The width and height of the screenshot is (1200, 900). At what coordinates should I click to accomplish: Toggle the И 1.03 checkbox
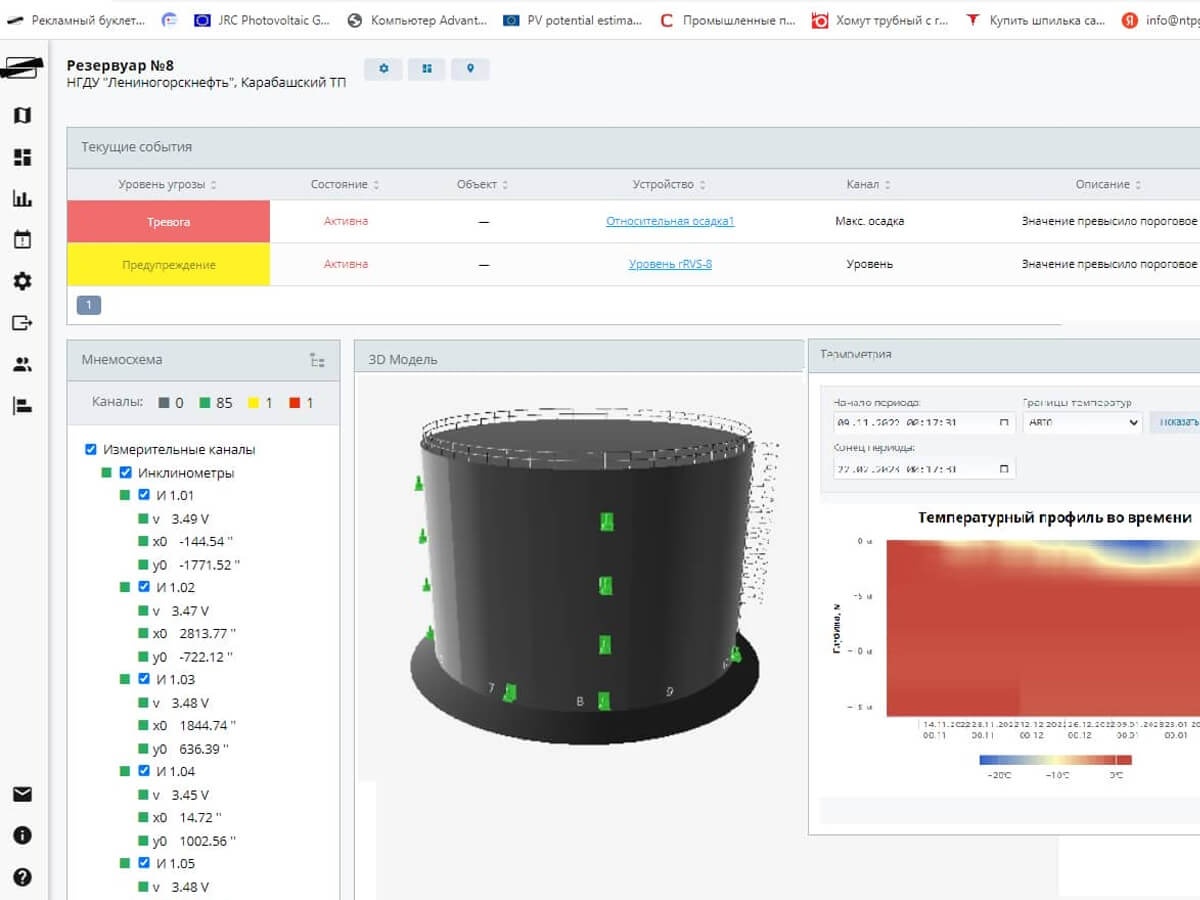144,680
